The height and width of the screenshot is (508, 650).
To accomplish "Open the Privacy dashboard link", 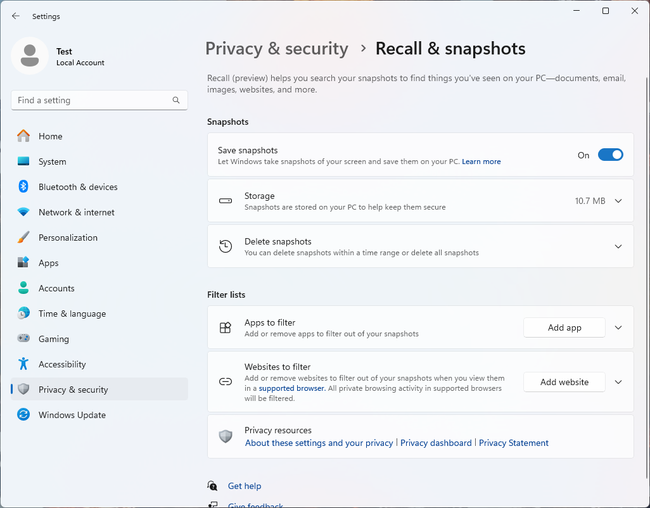I will 436,443.
